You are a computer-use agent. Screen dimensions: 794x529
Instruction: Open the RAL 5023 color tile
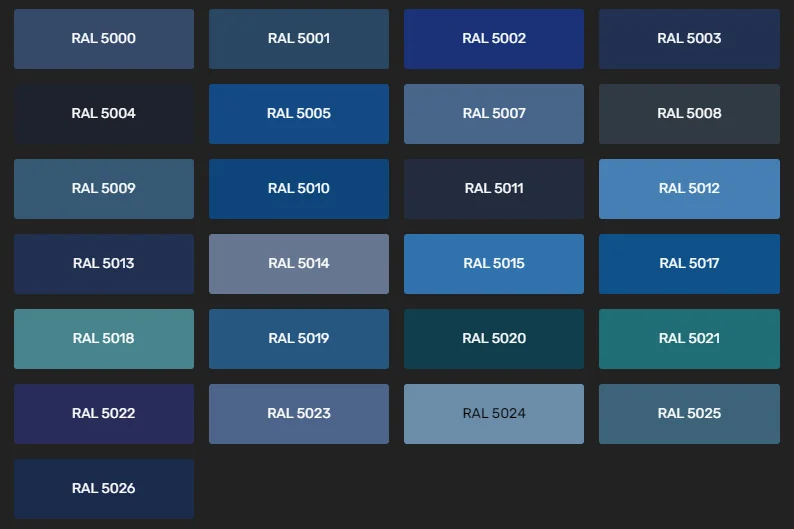coord(299,414)
